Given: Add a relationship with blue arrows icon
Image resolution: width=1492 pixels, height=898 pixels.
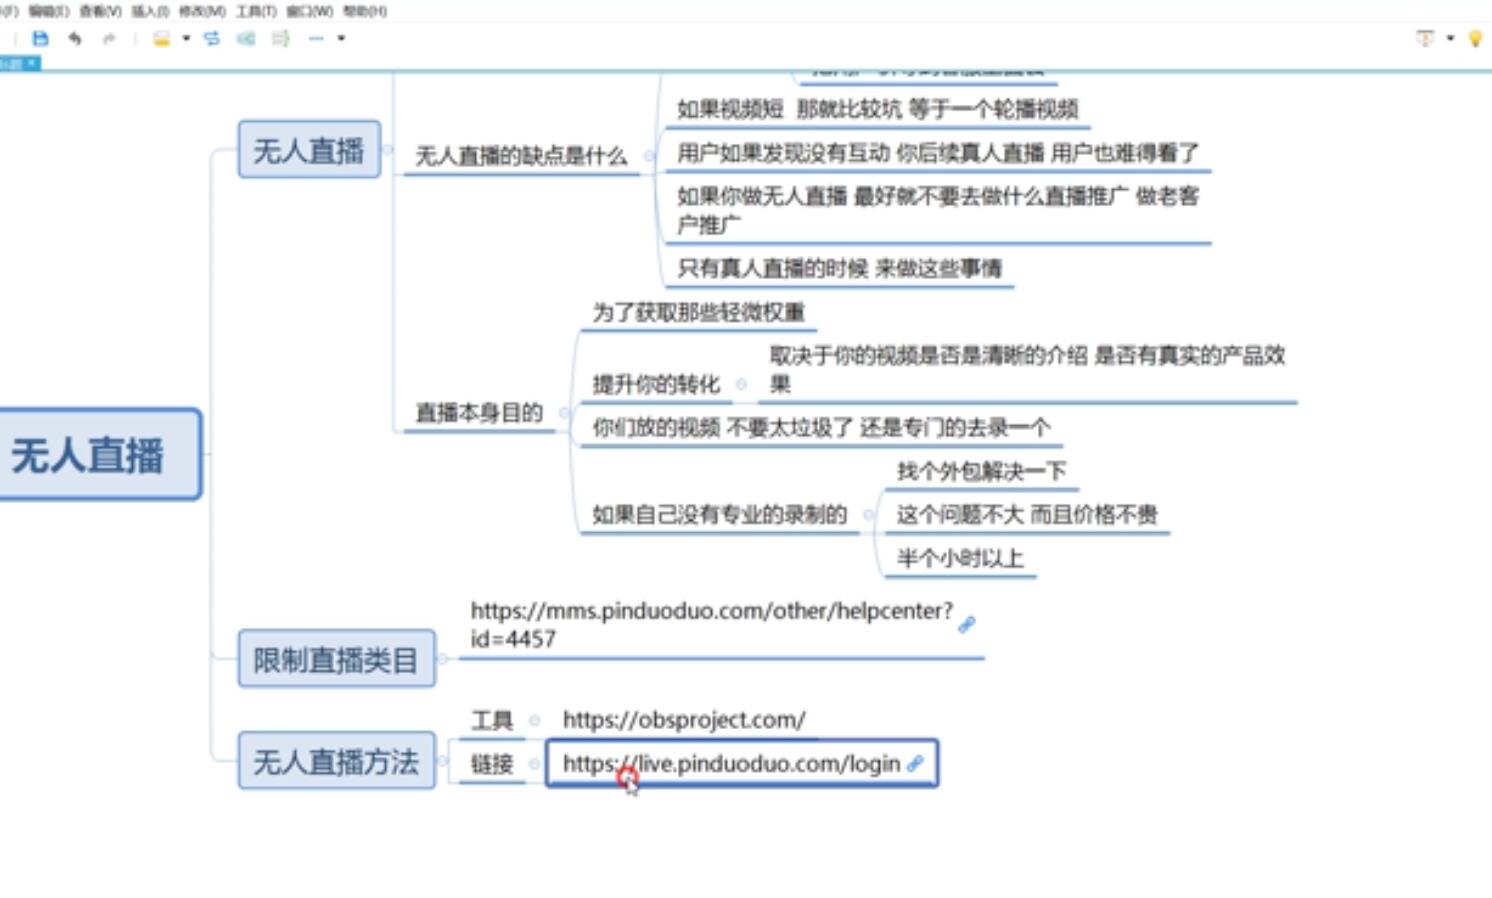Looking at the screenshot, I should click(212, 39).
